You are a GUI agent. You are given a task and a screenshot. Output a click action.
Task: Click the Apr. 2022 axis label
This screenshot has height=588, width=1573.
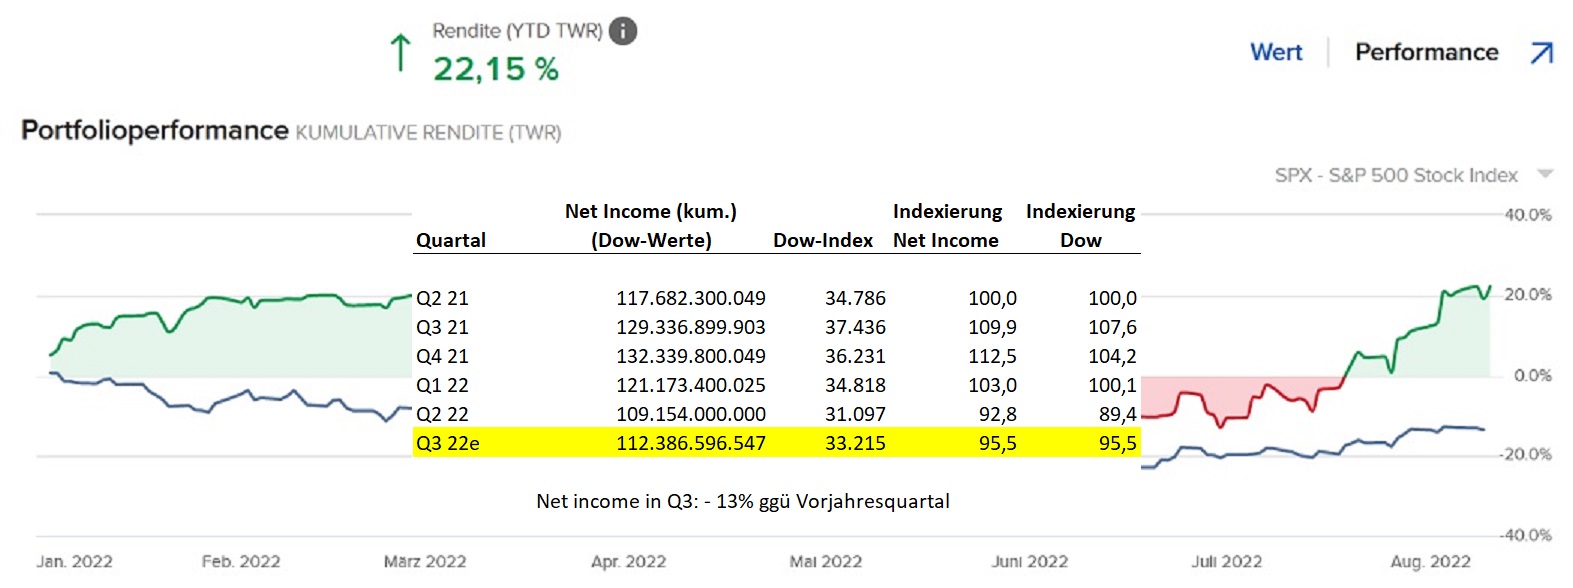click(628, 562)
